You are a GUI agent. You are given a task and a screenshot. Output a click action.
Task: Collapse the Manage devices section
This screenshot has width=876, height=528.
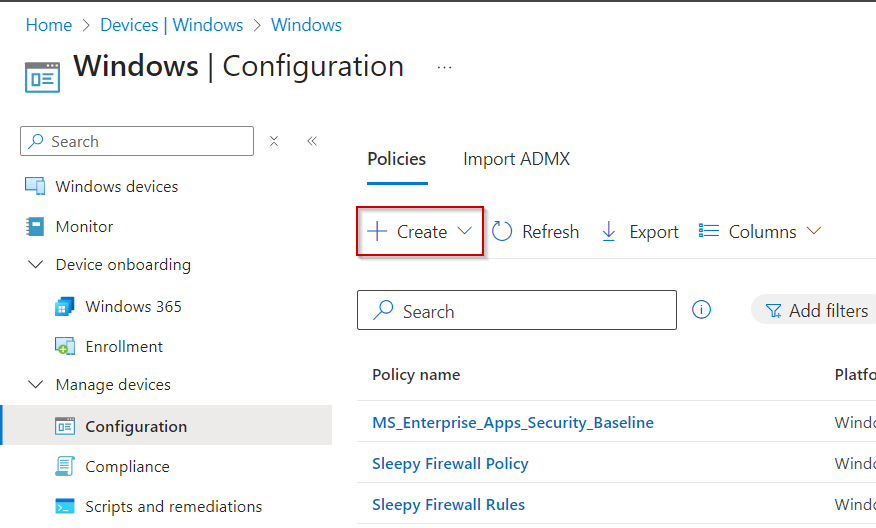(x=36, y=385)
